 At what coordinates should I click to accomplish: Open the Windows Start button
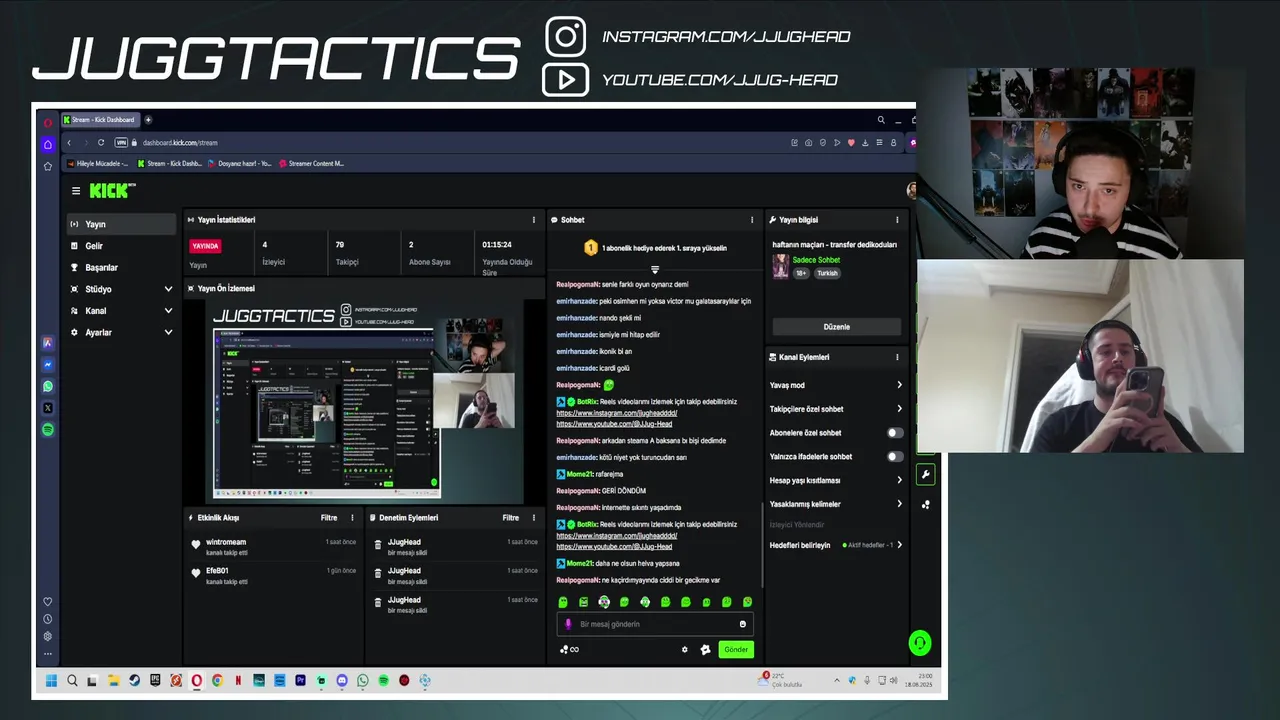point(51,681)
